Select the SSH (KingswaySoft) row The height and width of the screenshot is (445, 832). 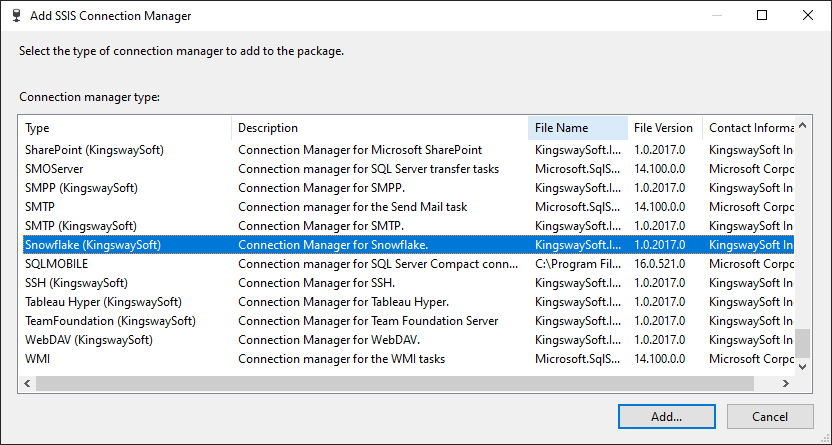[x=409, y=283]
